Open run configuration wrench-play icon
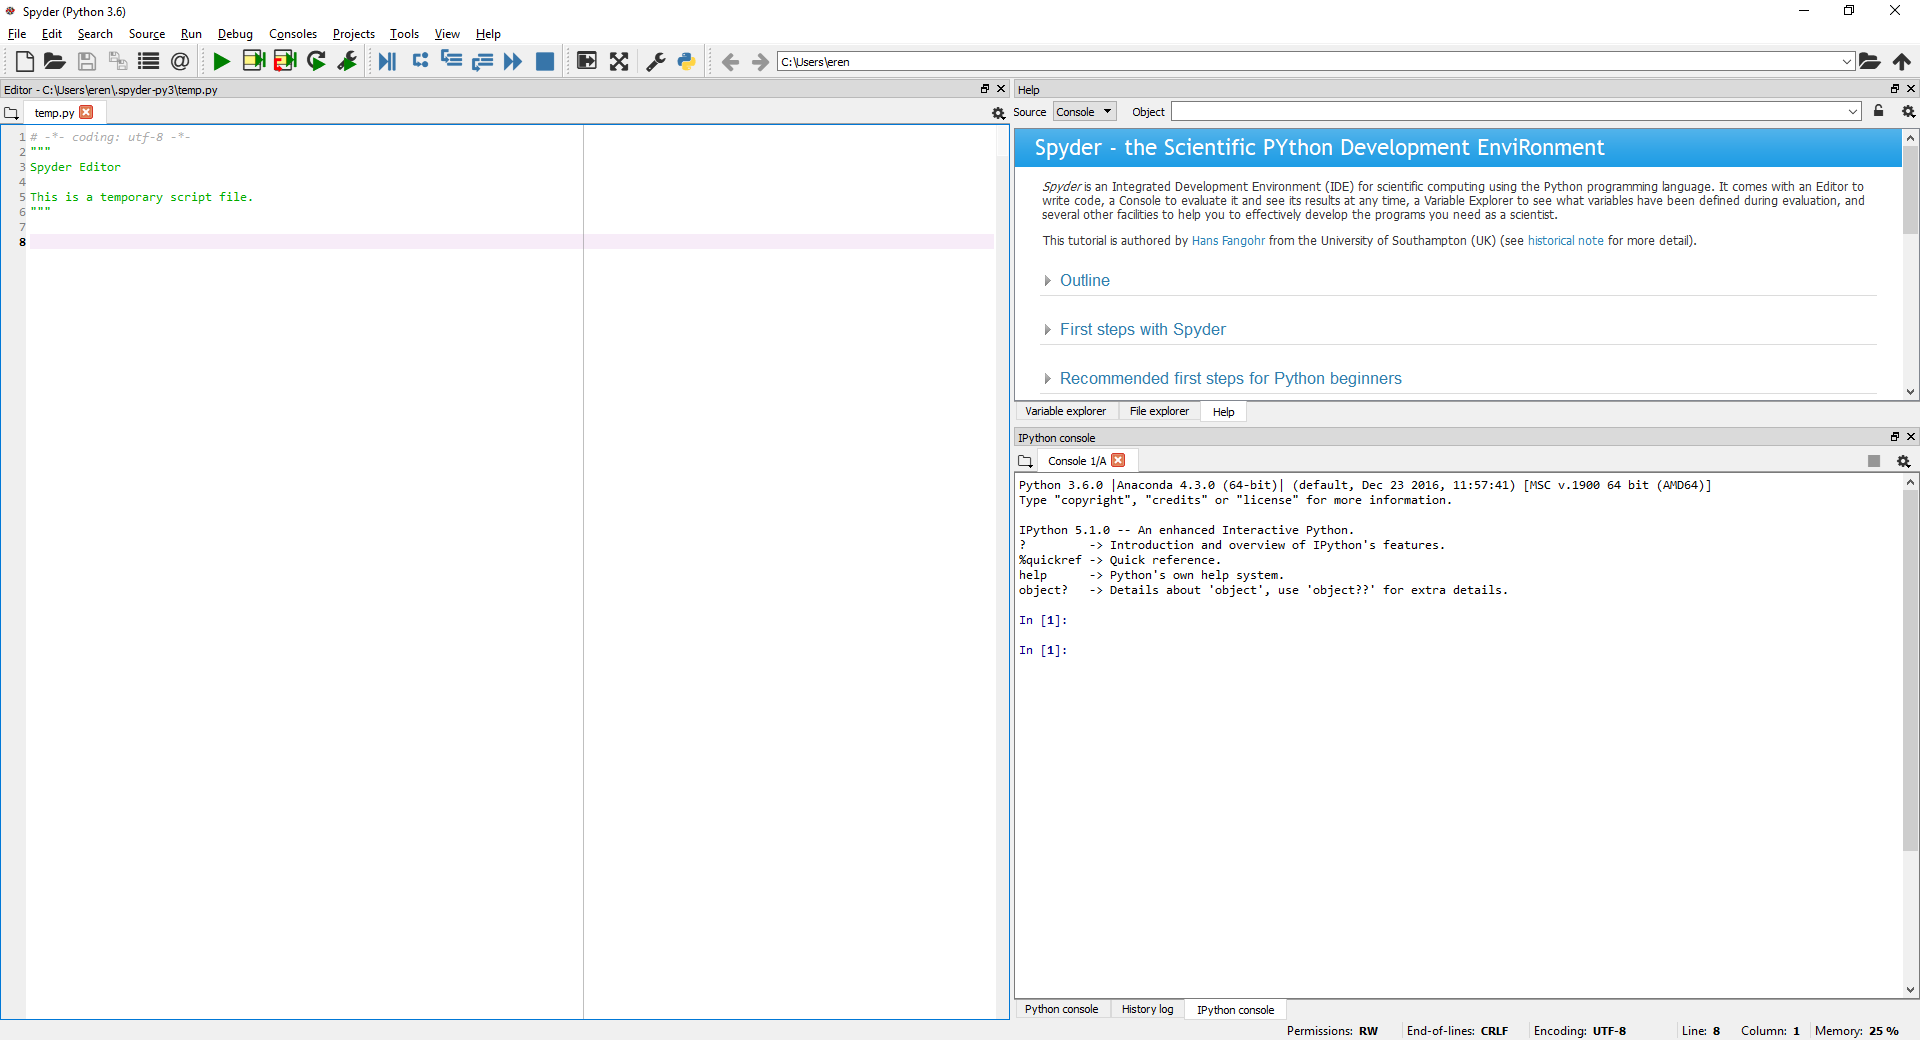Viewport: 1920px width, 1040px height. (x=347, y=61)
